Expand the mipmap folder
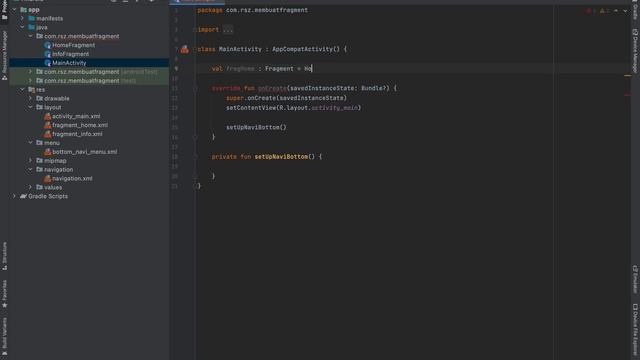The width and height of the screenshot is (640, 360). point(31,160)
